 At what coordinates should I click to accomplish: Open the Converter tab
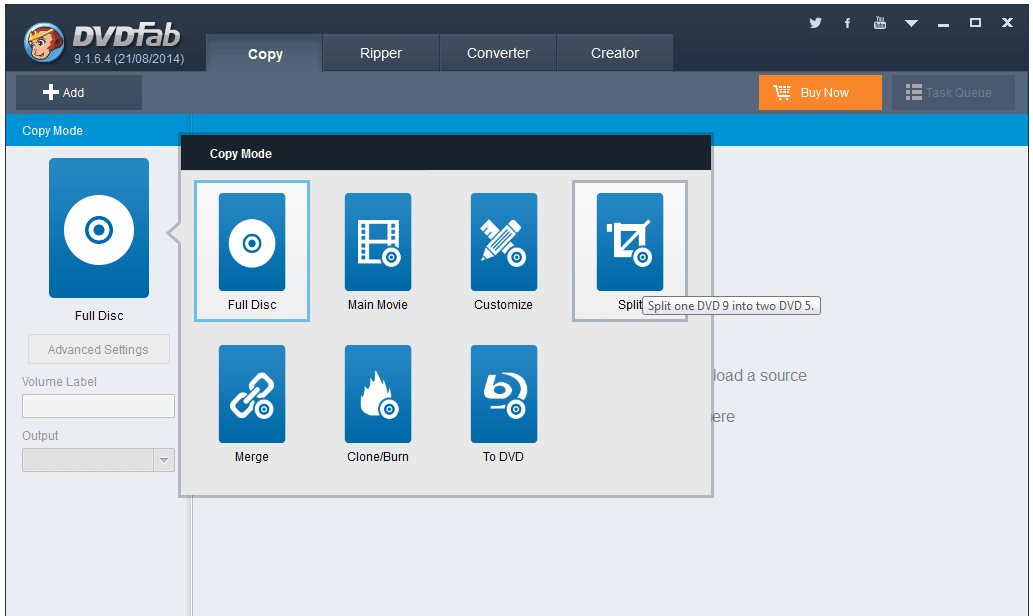point(497,52)
